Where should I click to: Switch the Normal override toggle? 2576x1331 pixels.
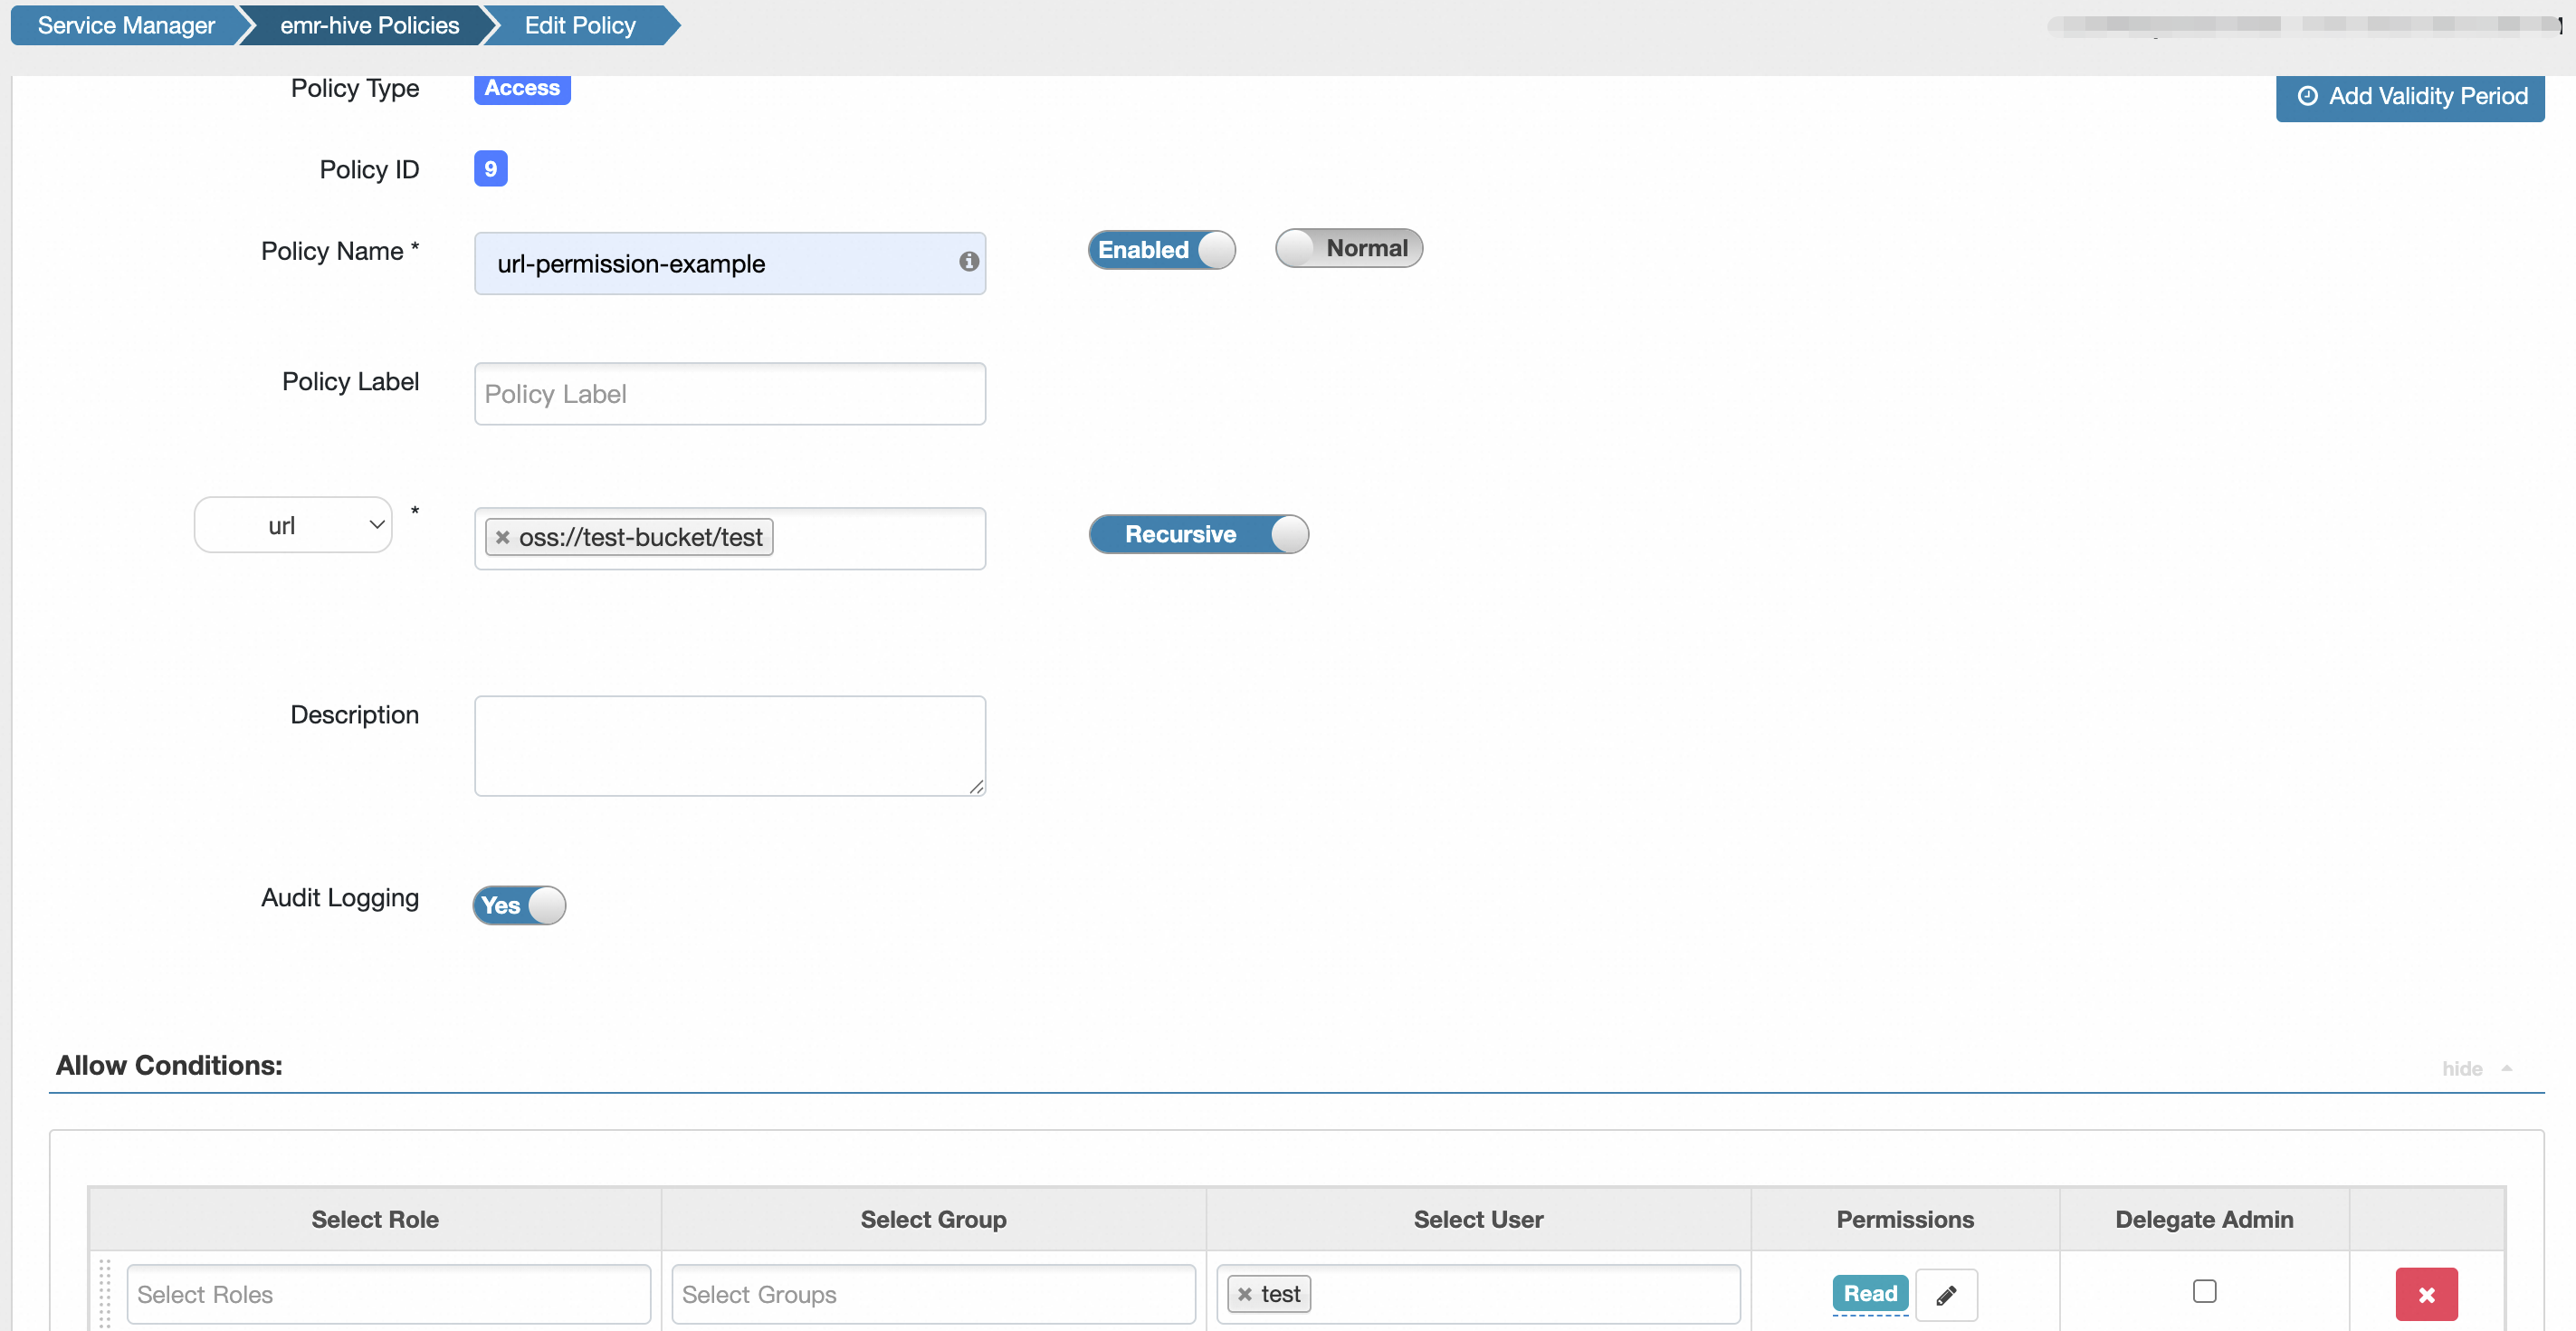(1347, 248)
